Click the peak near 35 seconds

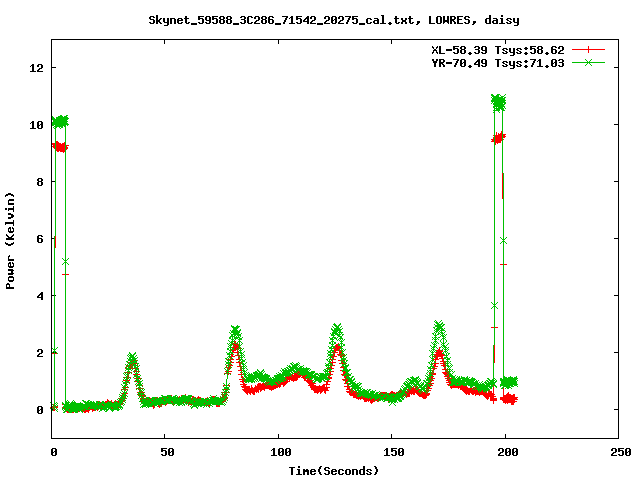[x=132, y=359]
